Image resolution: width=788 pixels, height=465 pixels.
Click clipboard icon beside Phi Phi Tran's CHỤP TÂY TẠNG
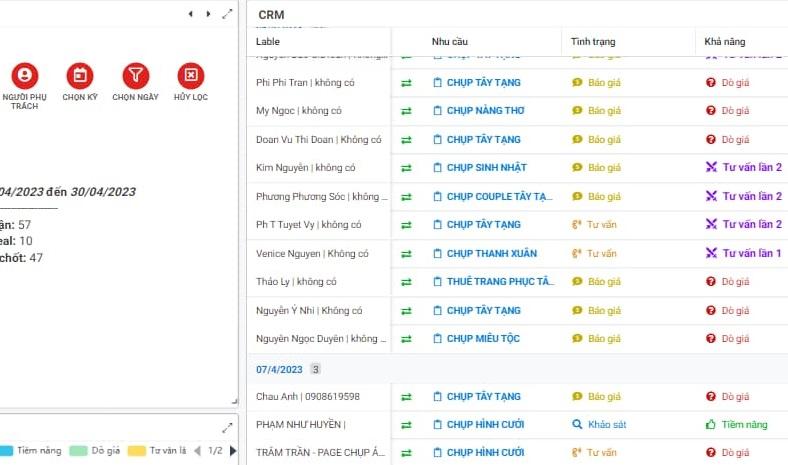pyautogui.click(x=438, y=82)
